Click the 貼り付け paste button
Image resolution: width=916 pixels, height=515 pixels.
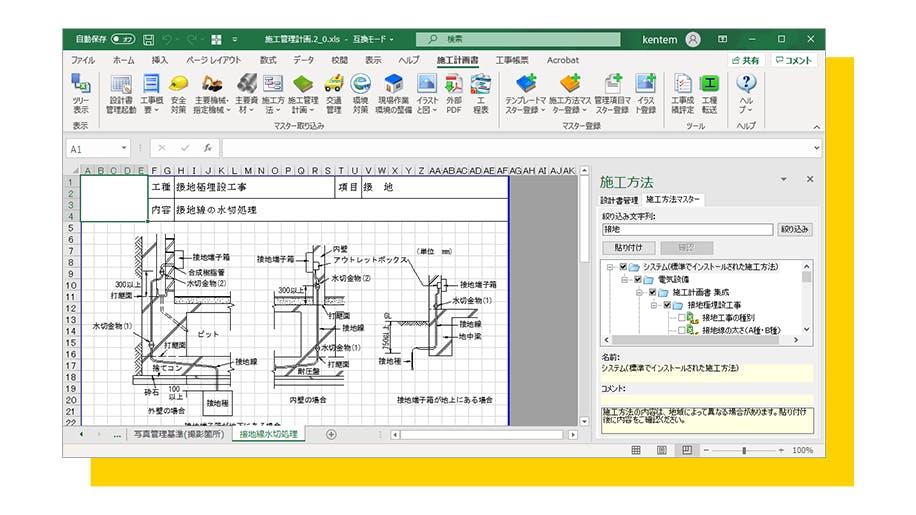pyautogui.click(x=629, y=248)
